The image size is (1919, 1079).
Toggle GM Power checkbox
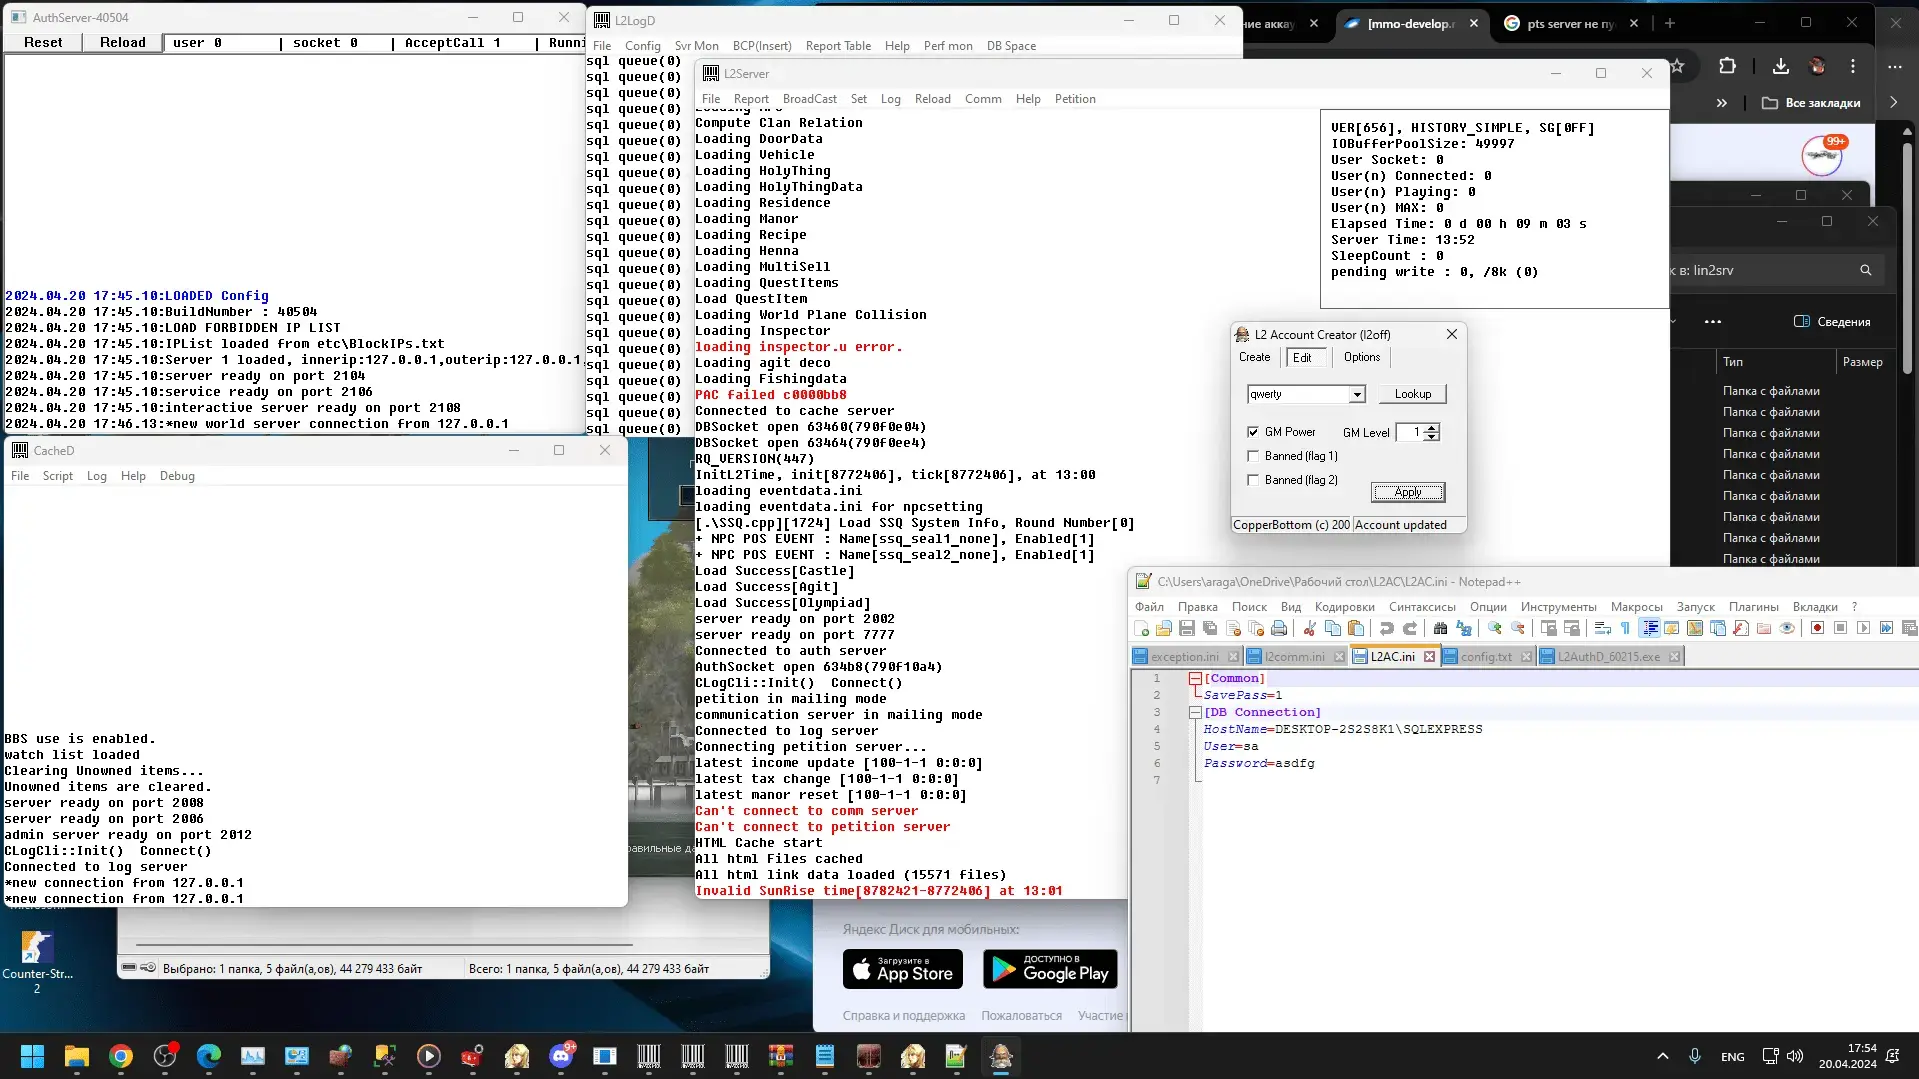pos(1253,432)
